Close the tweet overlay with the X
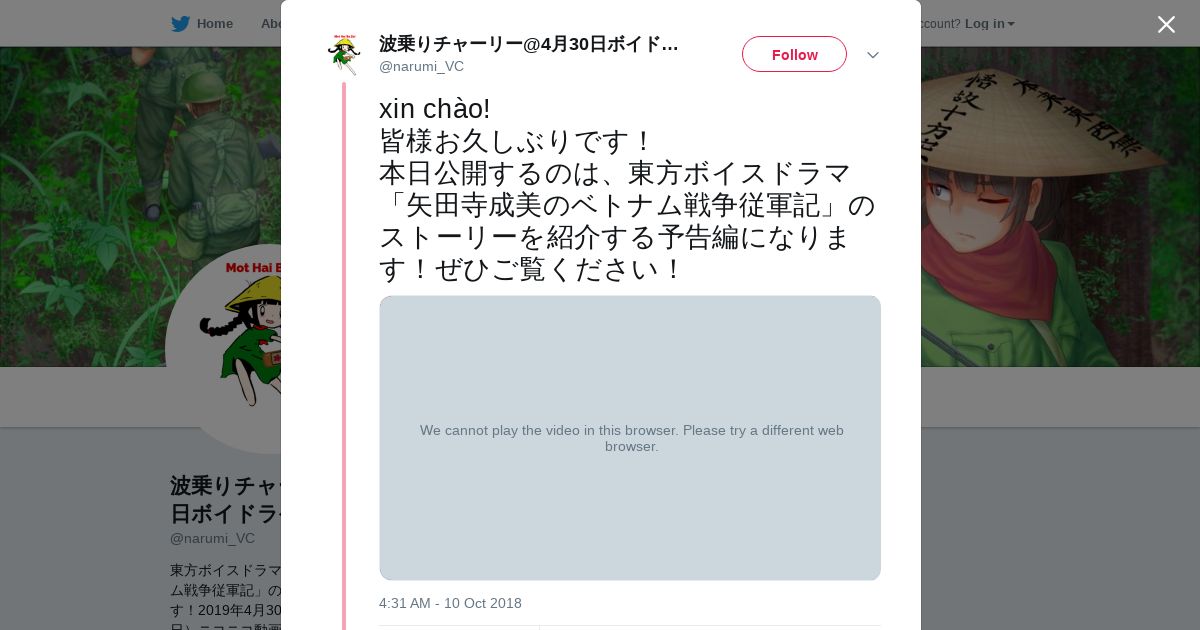 pyautogui.click(x=1166, y=24)
